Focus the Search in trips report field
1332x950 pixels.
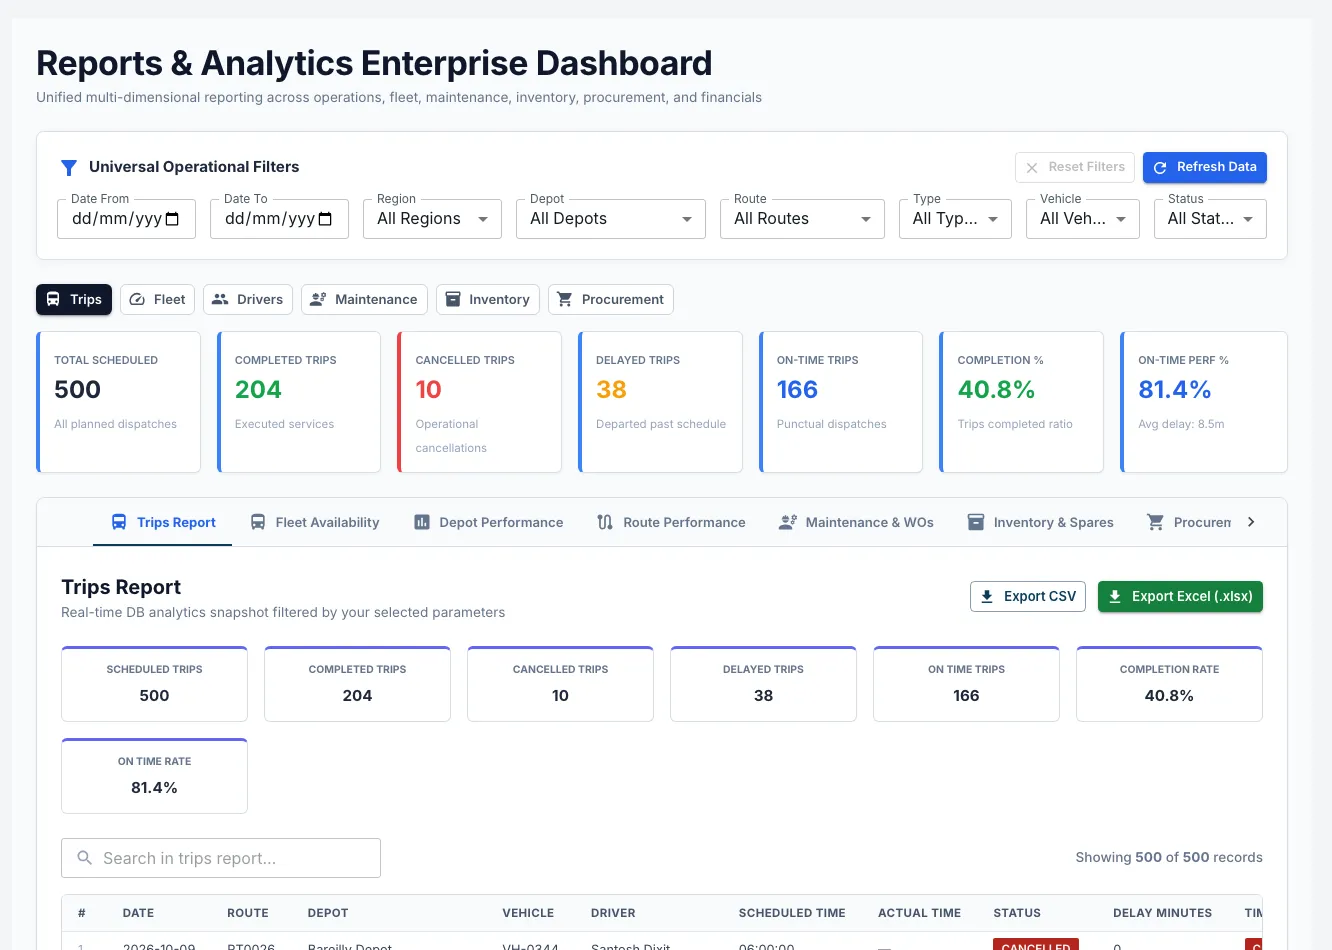coord(221,858)
